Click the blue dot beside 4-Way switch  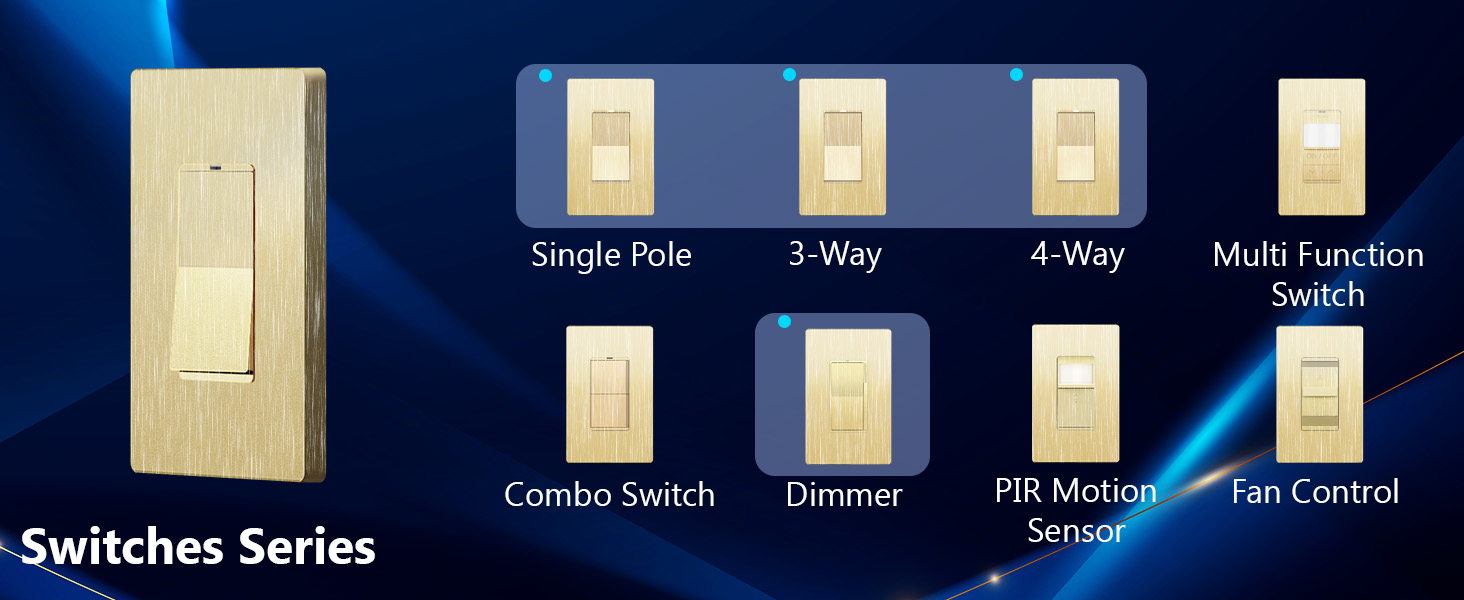click(1016, 74)
